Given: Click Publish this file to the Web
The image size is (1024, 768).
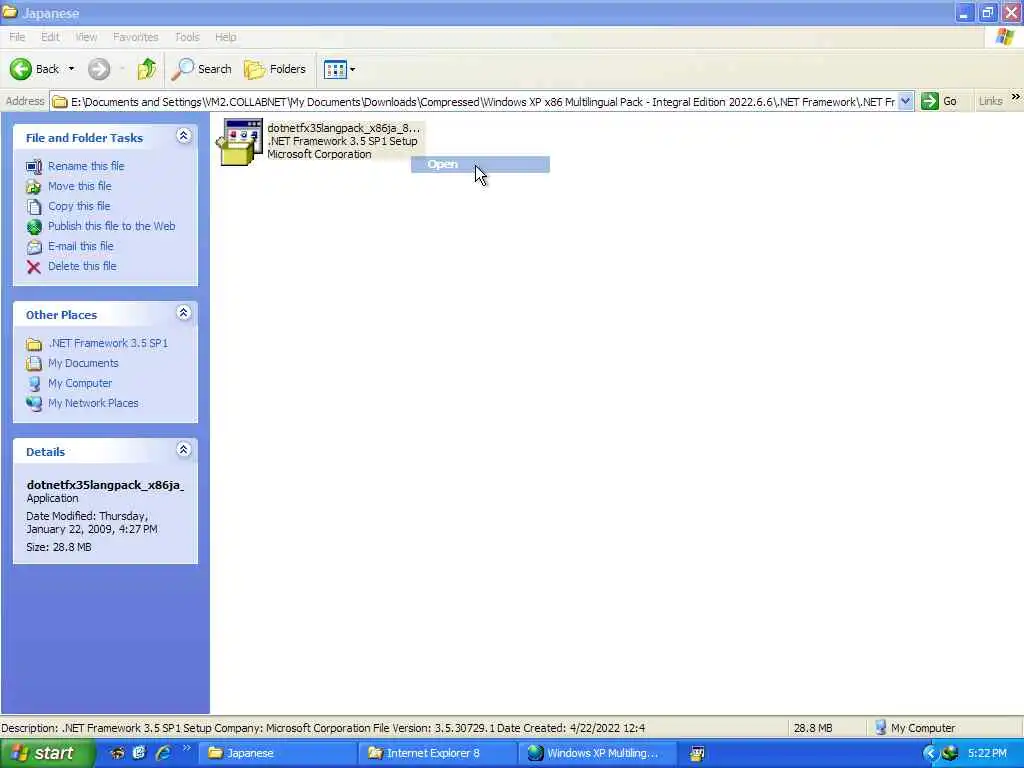Looking at the screenshot, I should (112, 226).
